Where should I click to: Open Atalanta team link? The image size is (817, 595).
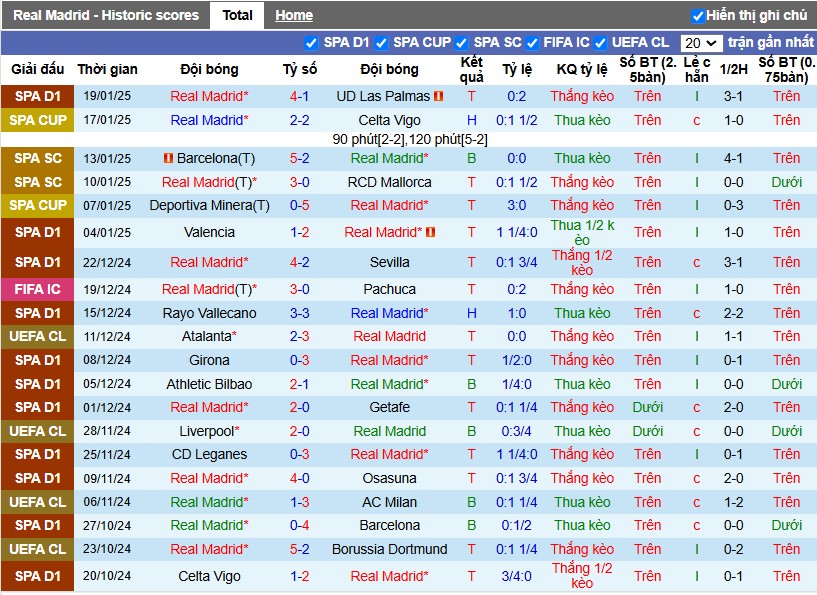coord(206,337)
